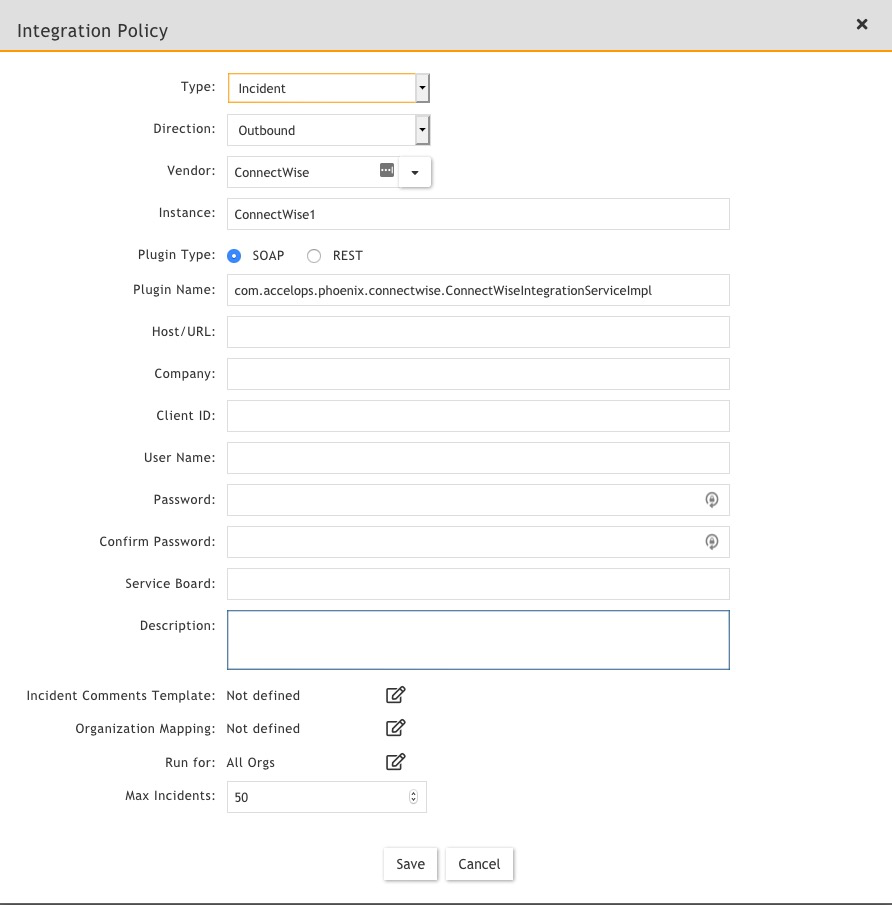892x905 pixels.
Task: Edit the Run for organizations setting
Action: [x=395, y=762]
